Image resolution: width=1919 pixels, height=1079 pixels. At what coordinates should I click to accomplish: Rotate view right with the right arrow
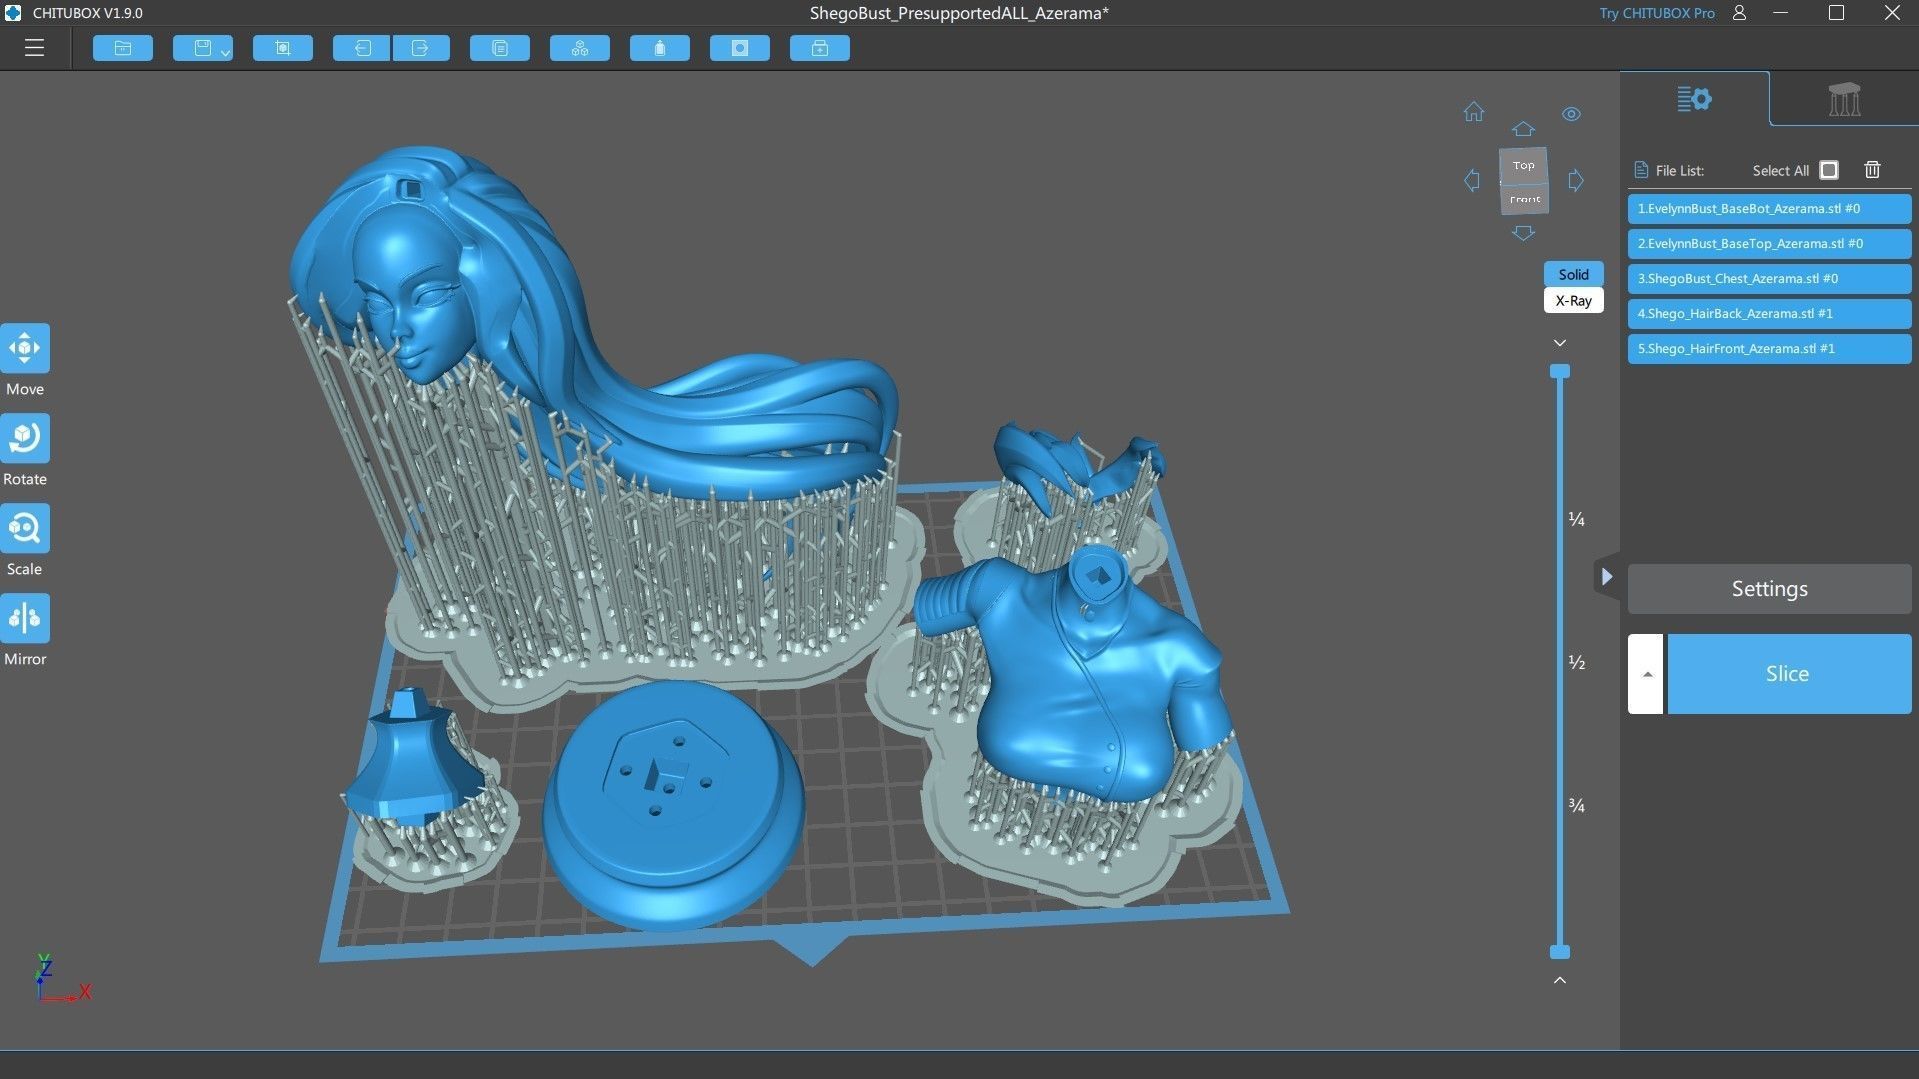coord(1576,181)
